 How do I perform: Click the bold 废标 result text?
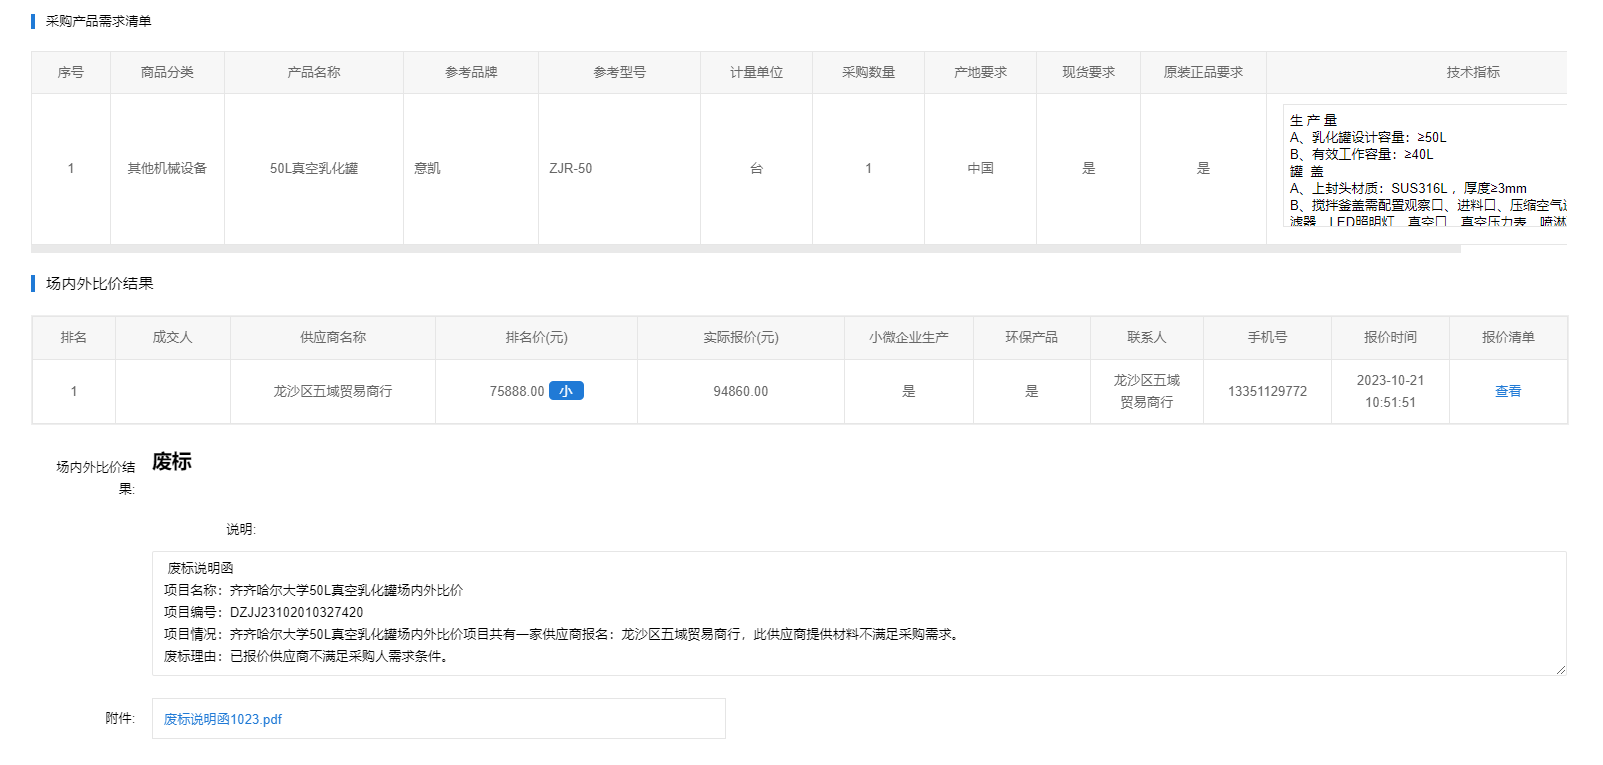pyautogui.click(x=171, y=462)
